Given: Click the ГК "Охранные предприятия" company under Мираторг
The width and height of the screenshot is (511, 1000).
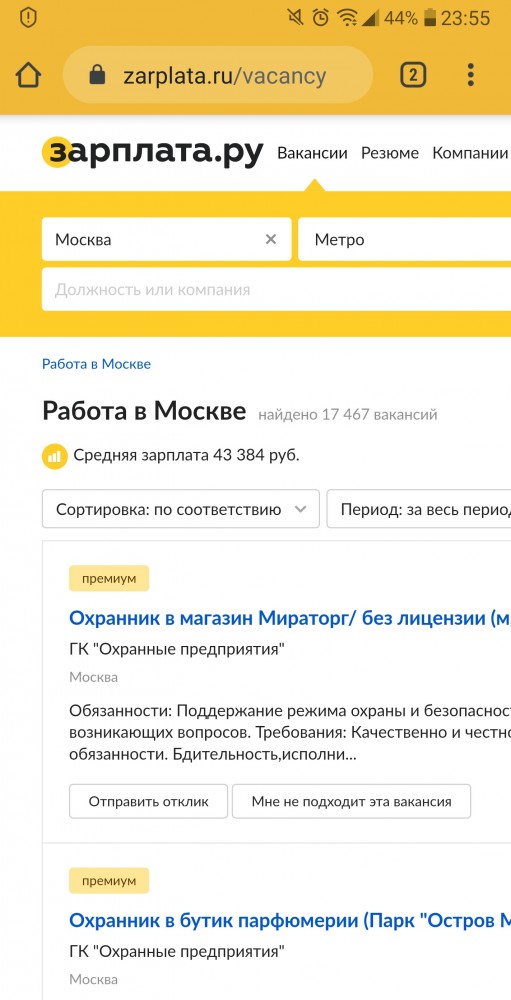Looking at the screenshot, I should tap(177, 650).
